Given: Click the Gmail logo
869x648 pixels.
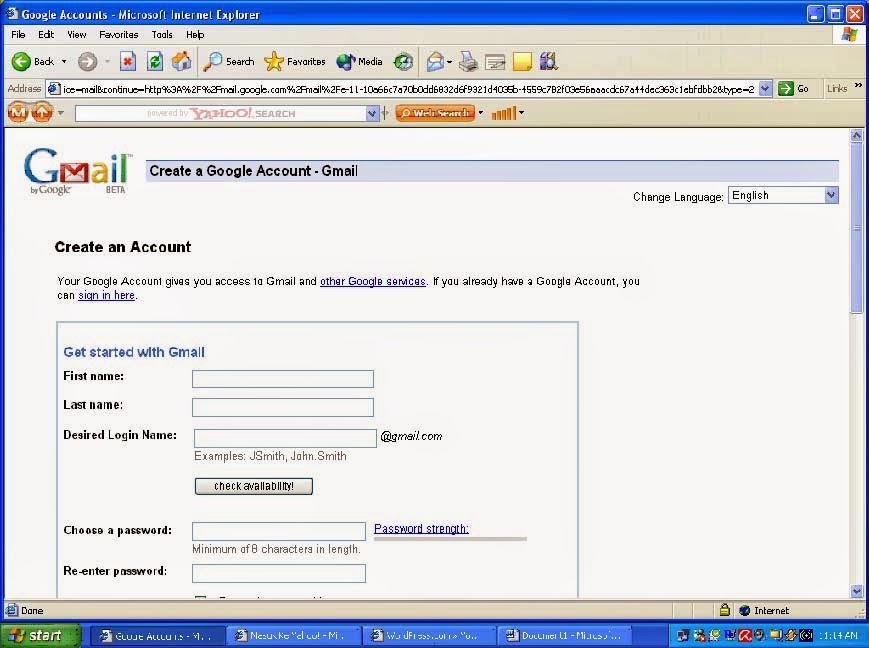Looking at the screenshot, I should pyautogui.click(x=76, y=170).
